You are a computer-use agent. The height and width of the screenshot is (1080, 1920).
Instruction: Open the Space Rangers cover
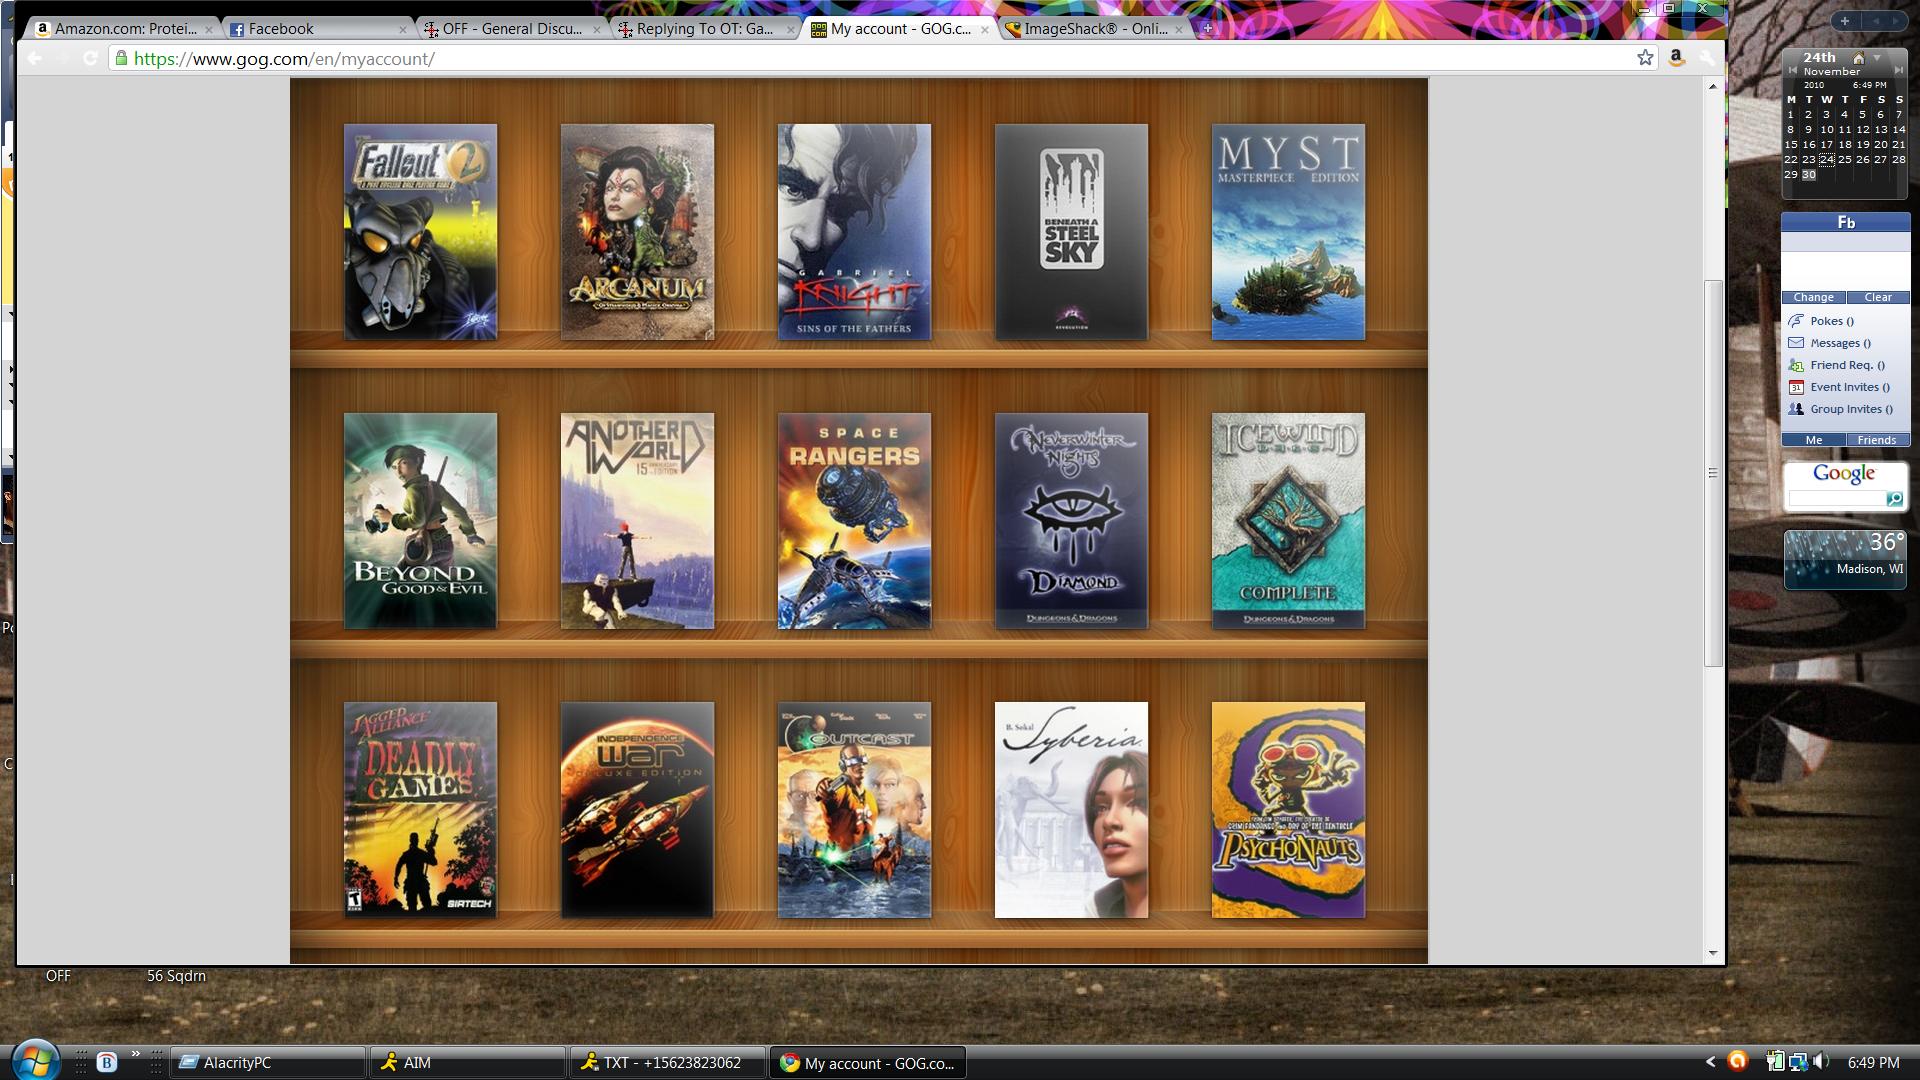coord(854,521)
